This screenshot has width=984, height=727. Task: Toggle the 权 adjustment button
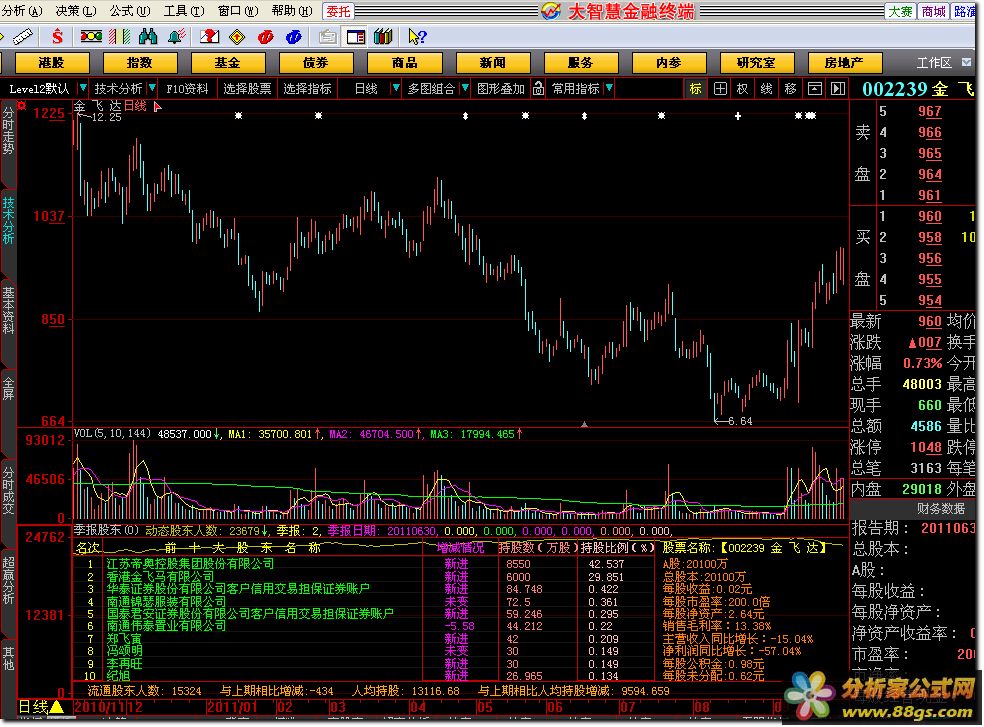pos(742,89)
